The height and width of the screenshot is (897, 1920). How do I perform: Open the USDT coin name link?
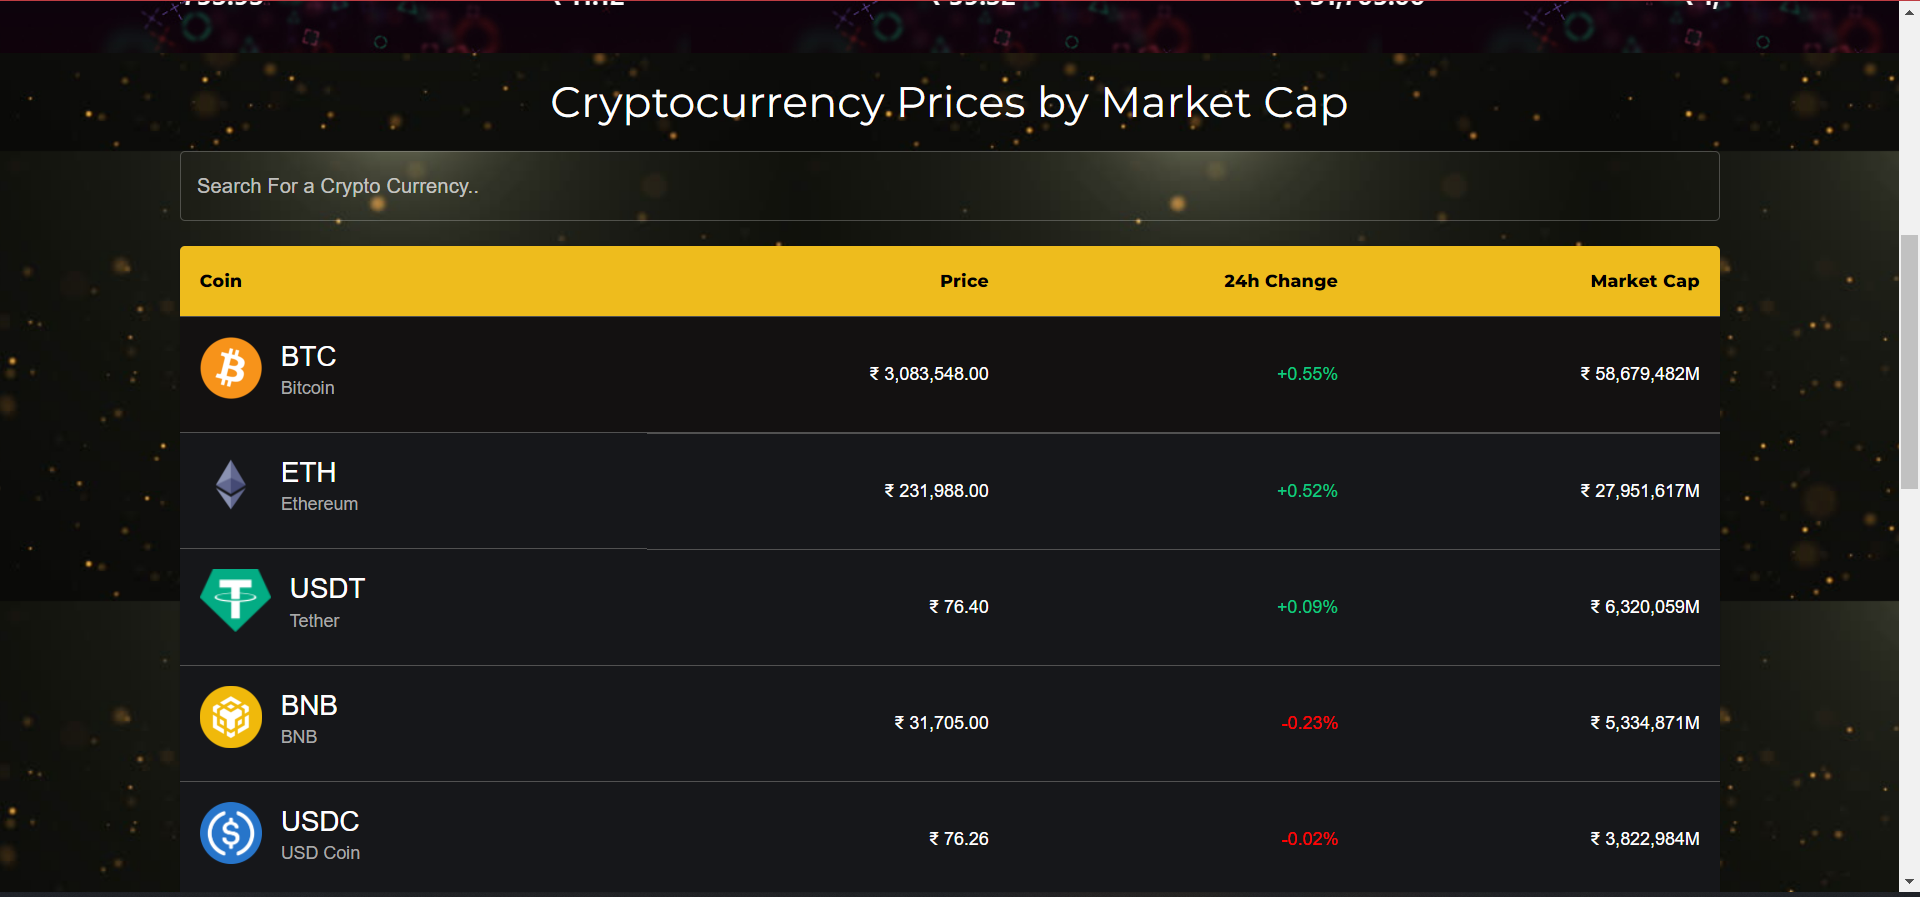tap(327, 589)
